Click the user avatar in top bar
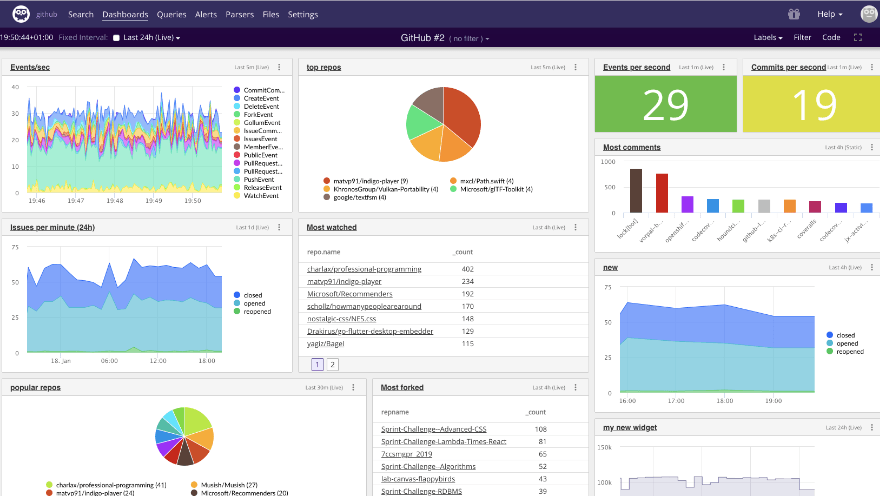 (868, 14)
